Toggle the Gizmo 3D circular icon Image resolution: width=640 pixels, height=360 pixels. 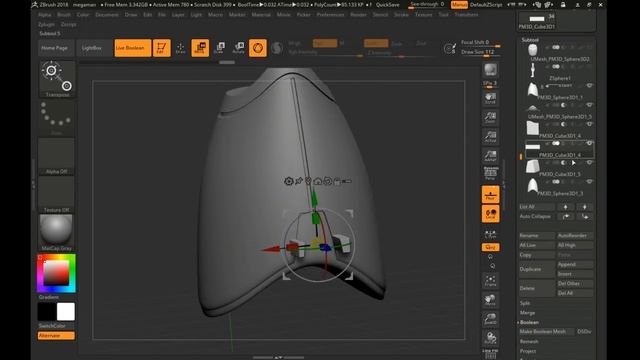click(258, 48)
